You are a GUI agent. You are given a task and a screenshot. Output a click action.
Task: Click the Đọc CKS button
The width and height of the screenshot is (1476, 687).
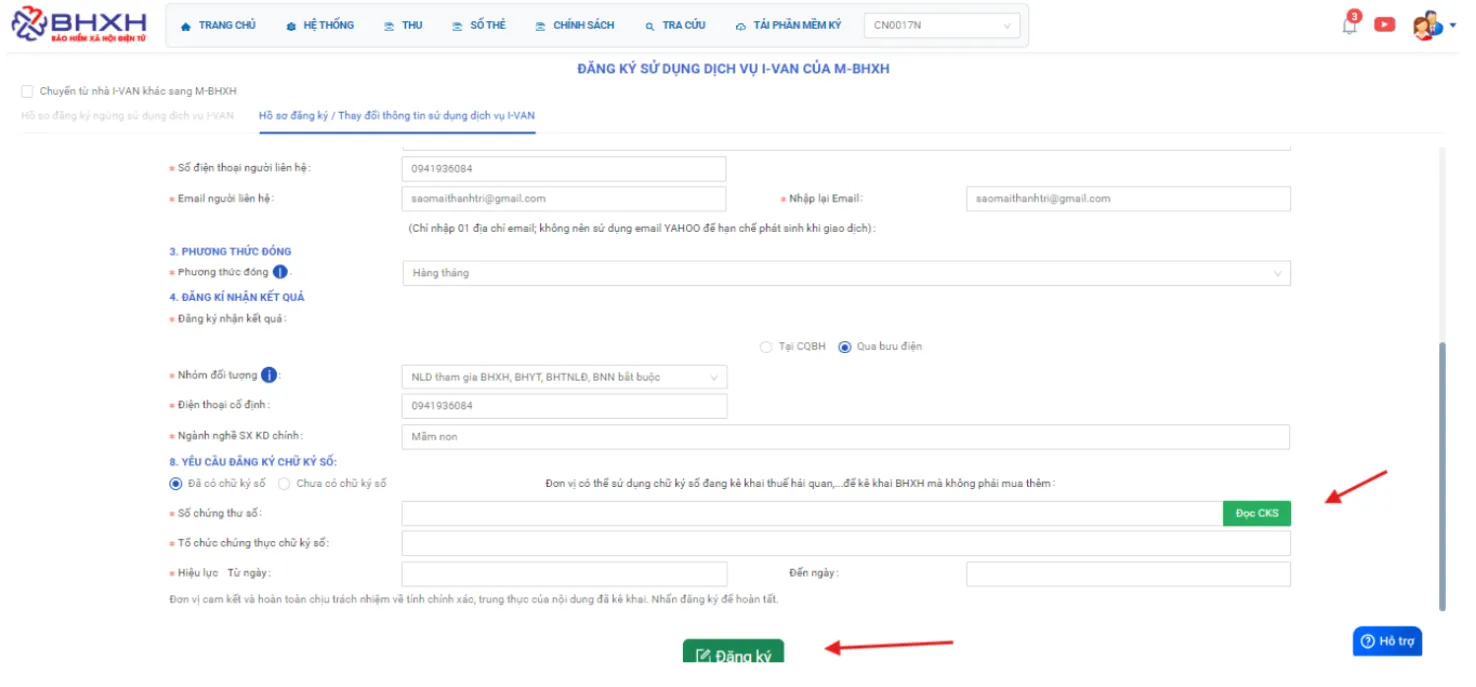point(1257,513)
